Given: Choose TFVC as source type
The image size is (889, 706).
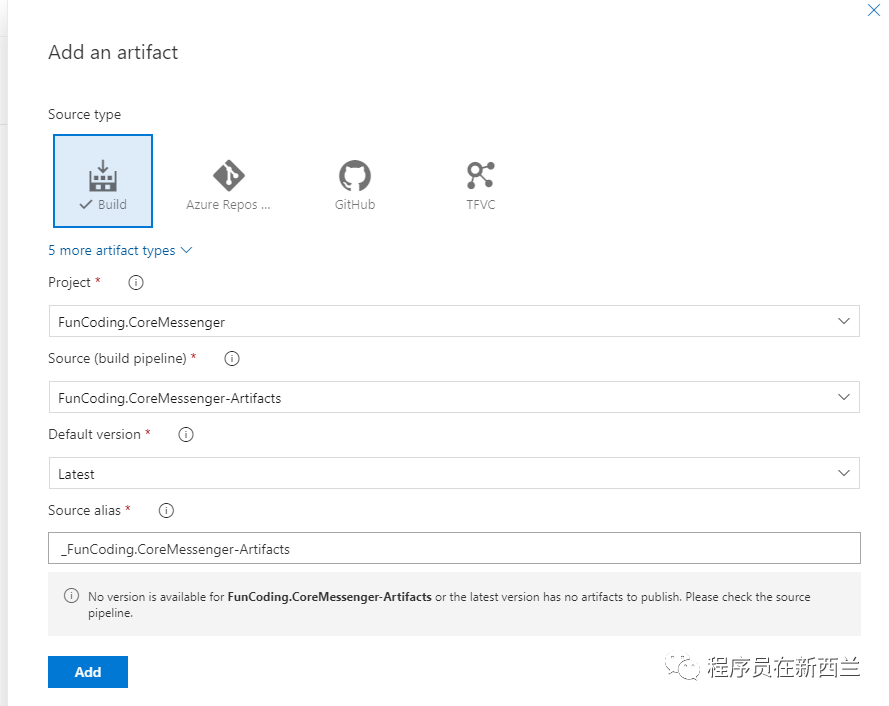Looking at the screenshot, I should (x=481, y=184).
